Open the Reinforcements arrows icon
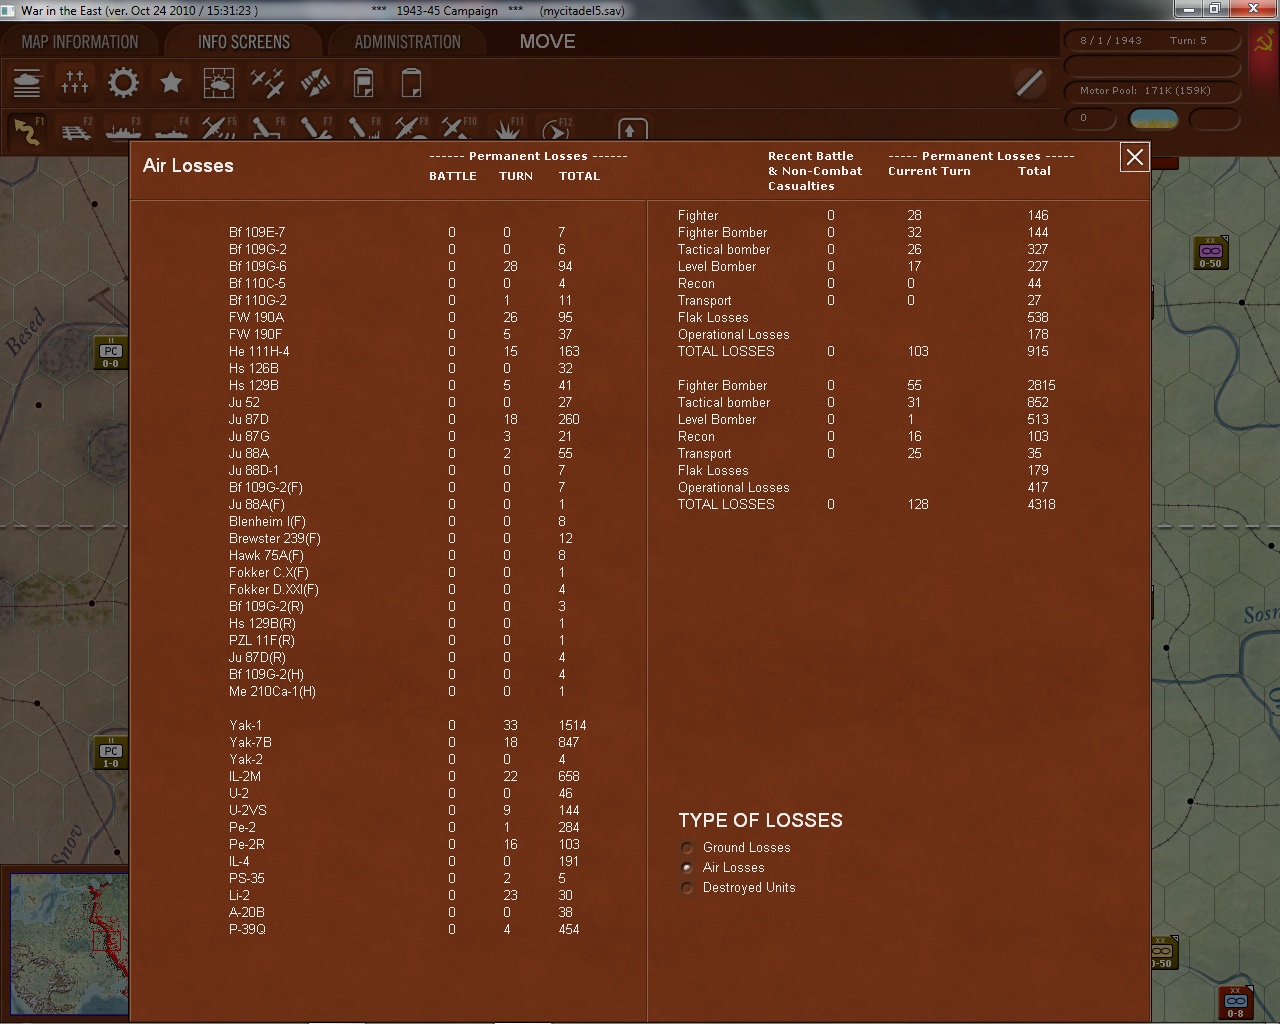Screen dimensions: 1280x1024 (315, 83)
